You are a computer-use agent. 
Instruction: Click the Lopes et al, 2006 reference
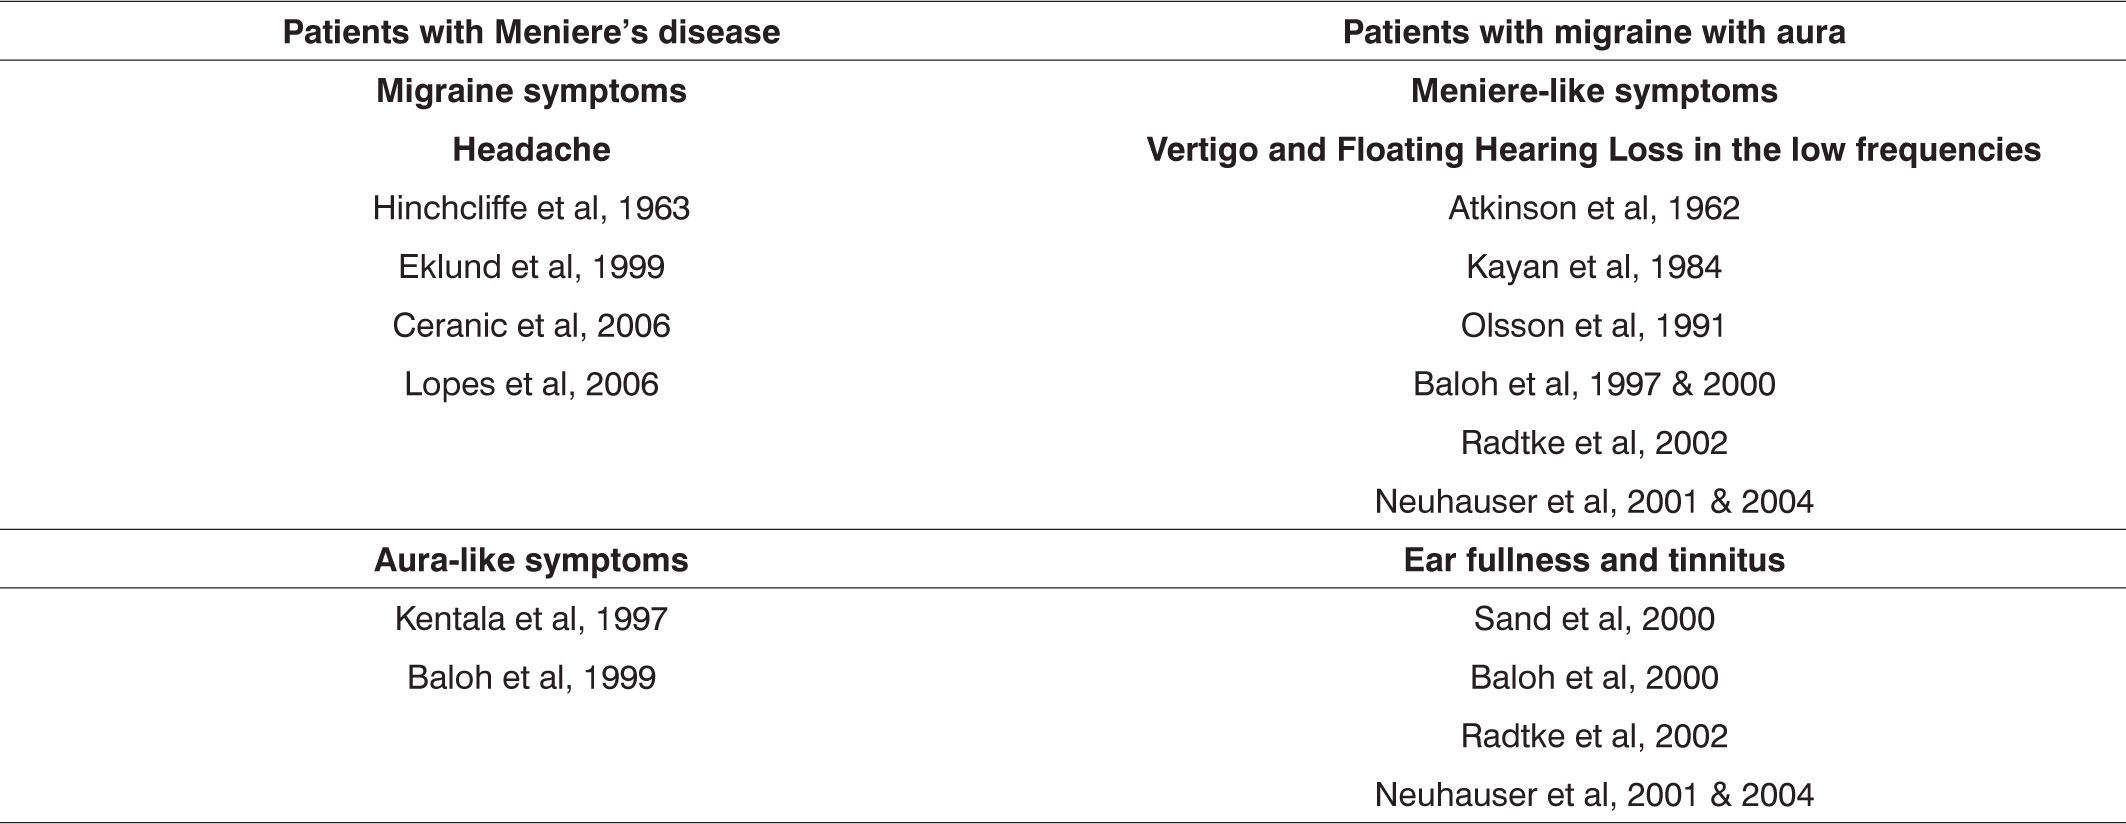pyautogui.click(x=531, y=384)
